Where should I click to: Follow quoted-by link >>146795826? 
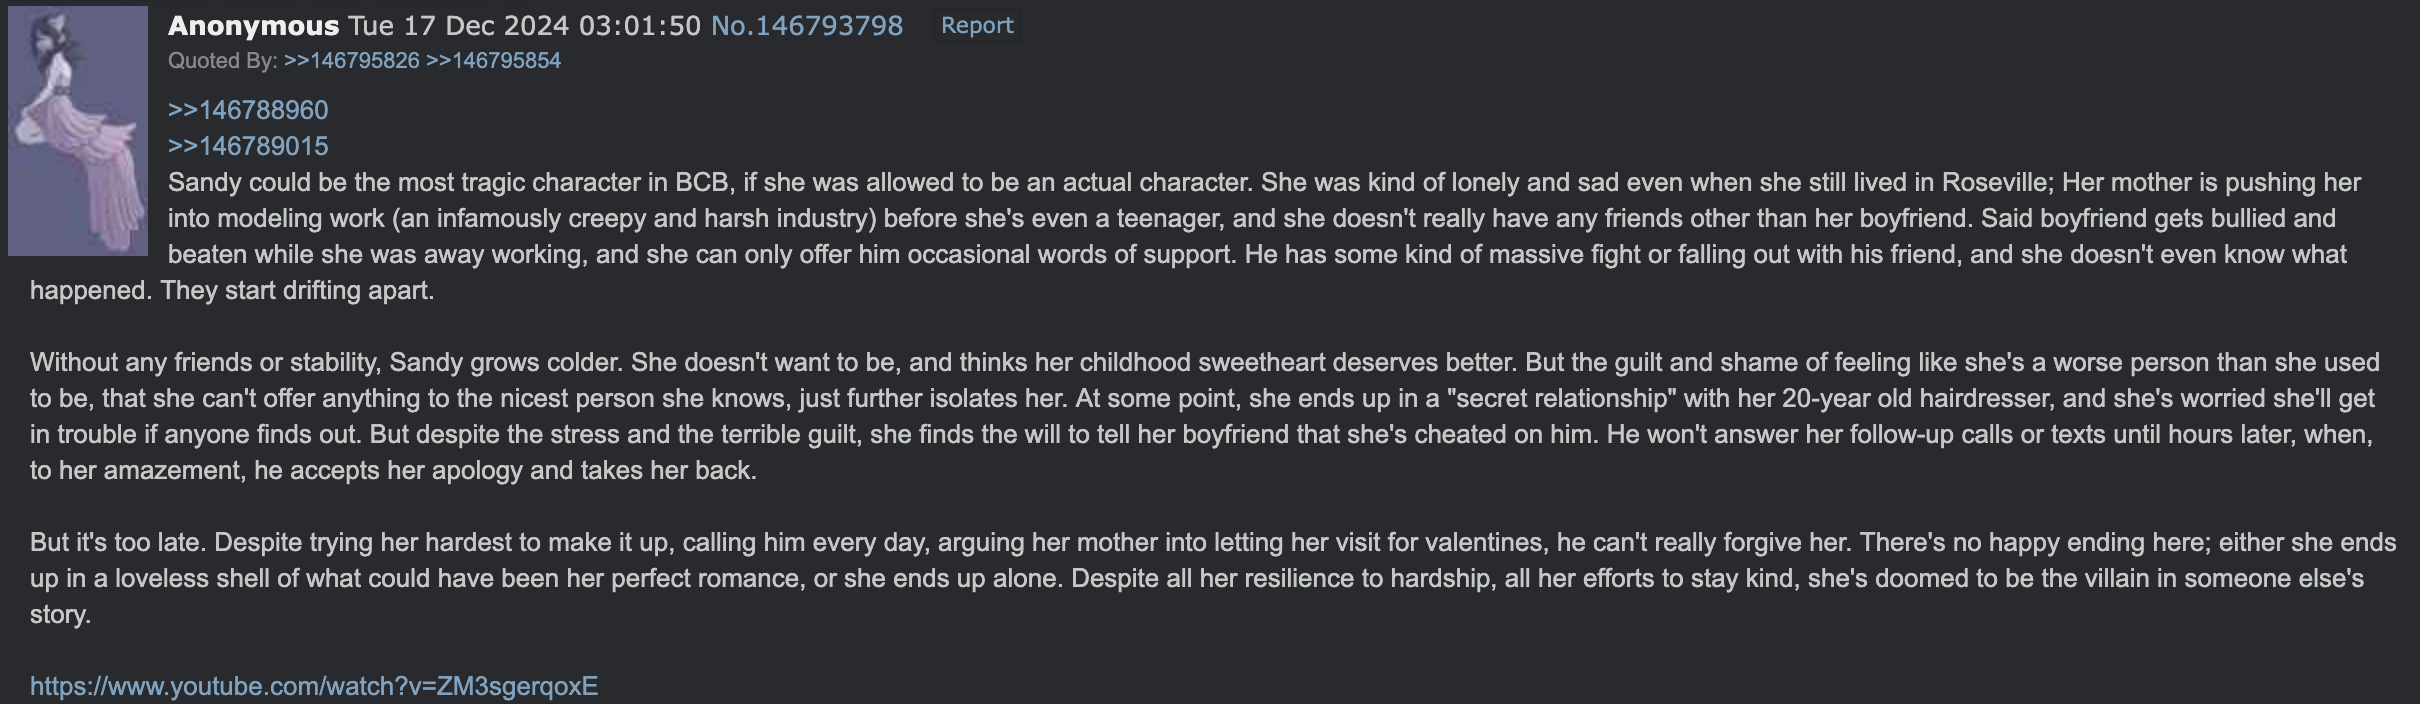352,60
